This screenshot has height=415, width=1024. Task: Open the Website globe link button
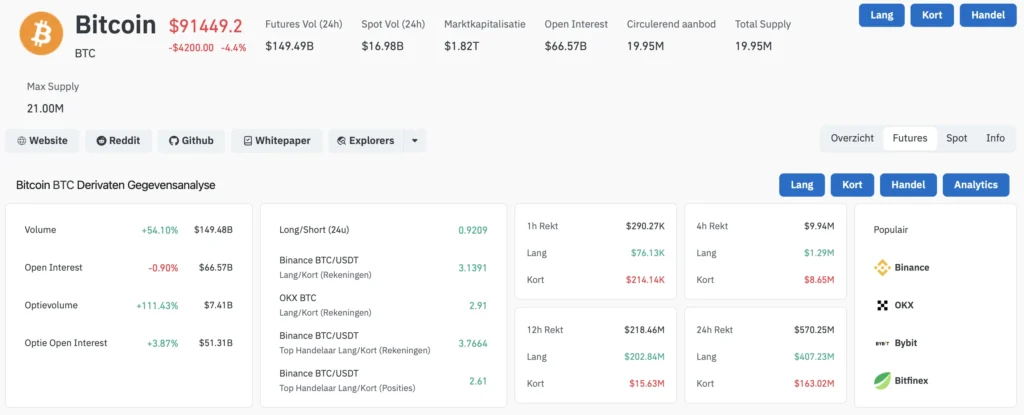click(42, 141)
